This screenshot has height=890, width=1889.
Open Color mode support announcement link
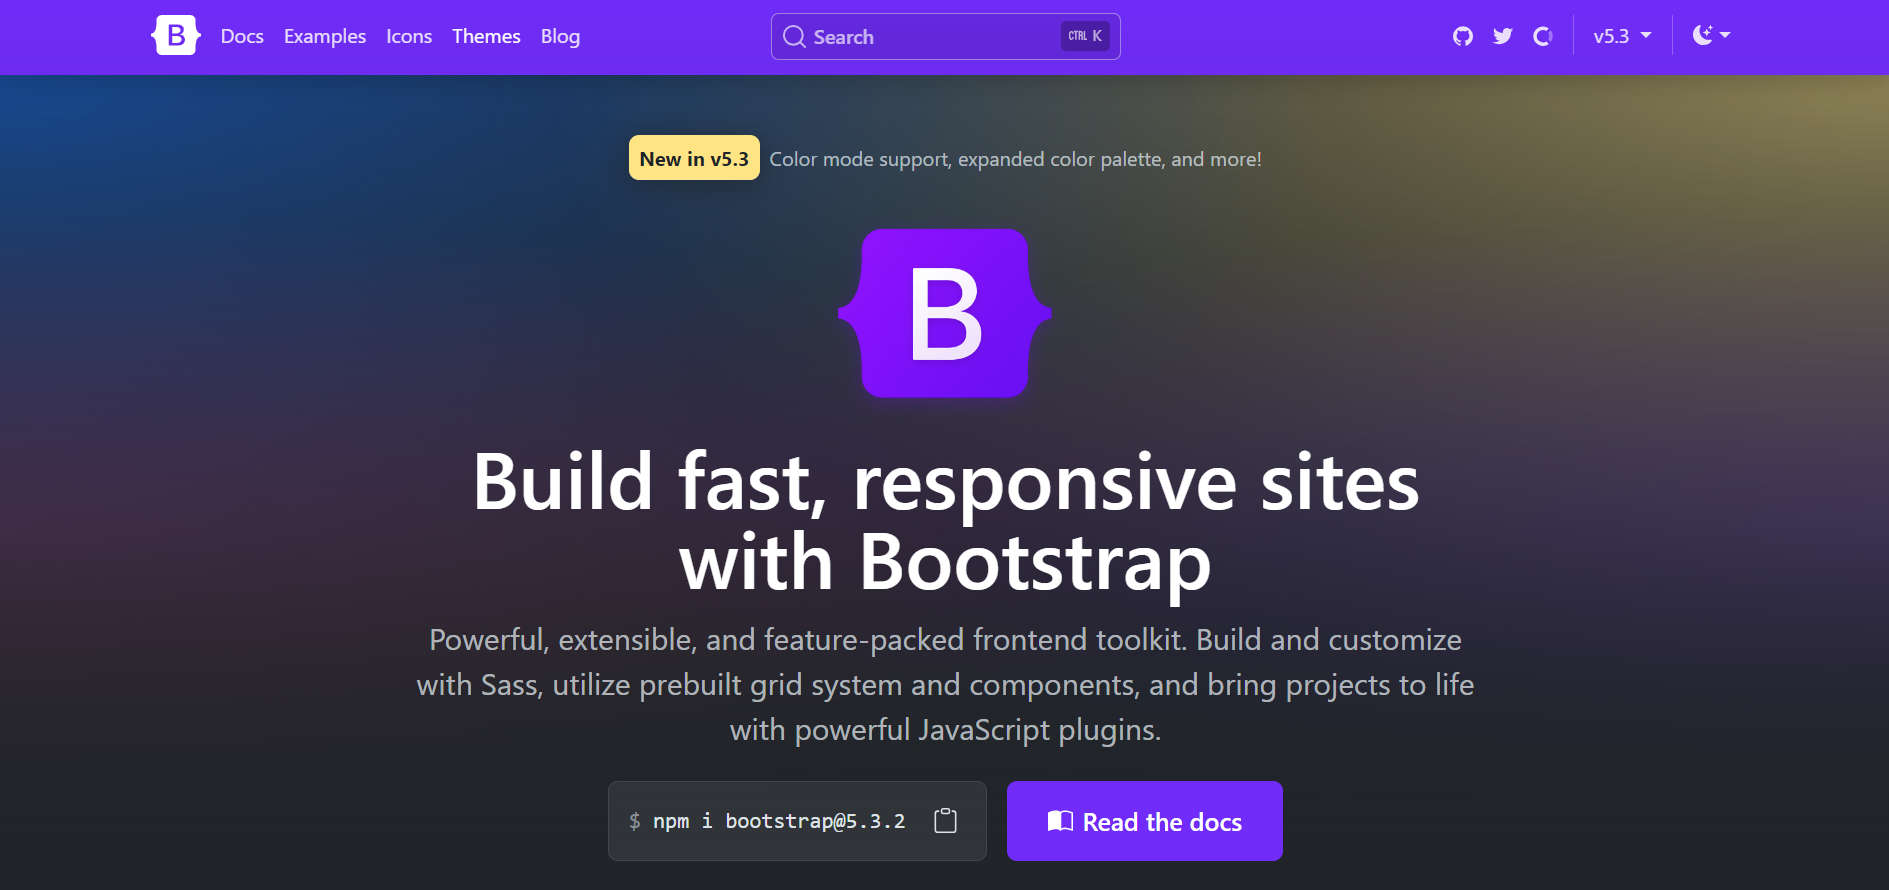click(x=1015, y=159)
